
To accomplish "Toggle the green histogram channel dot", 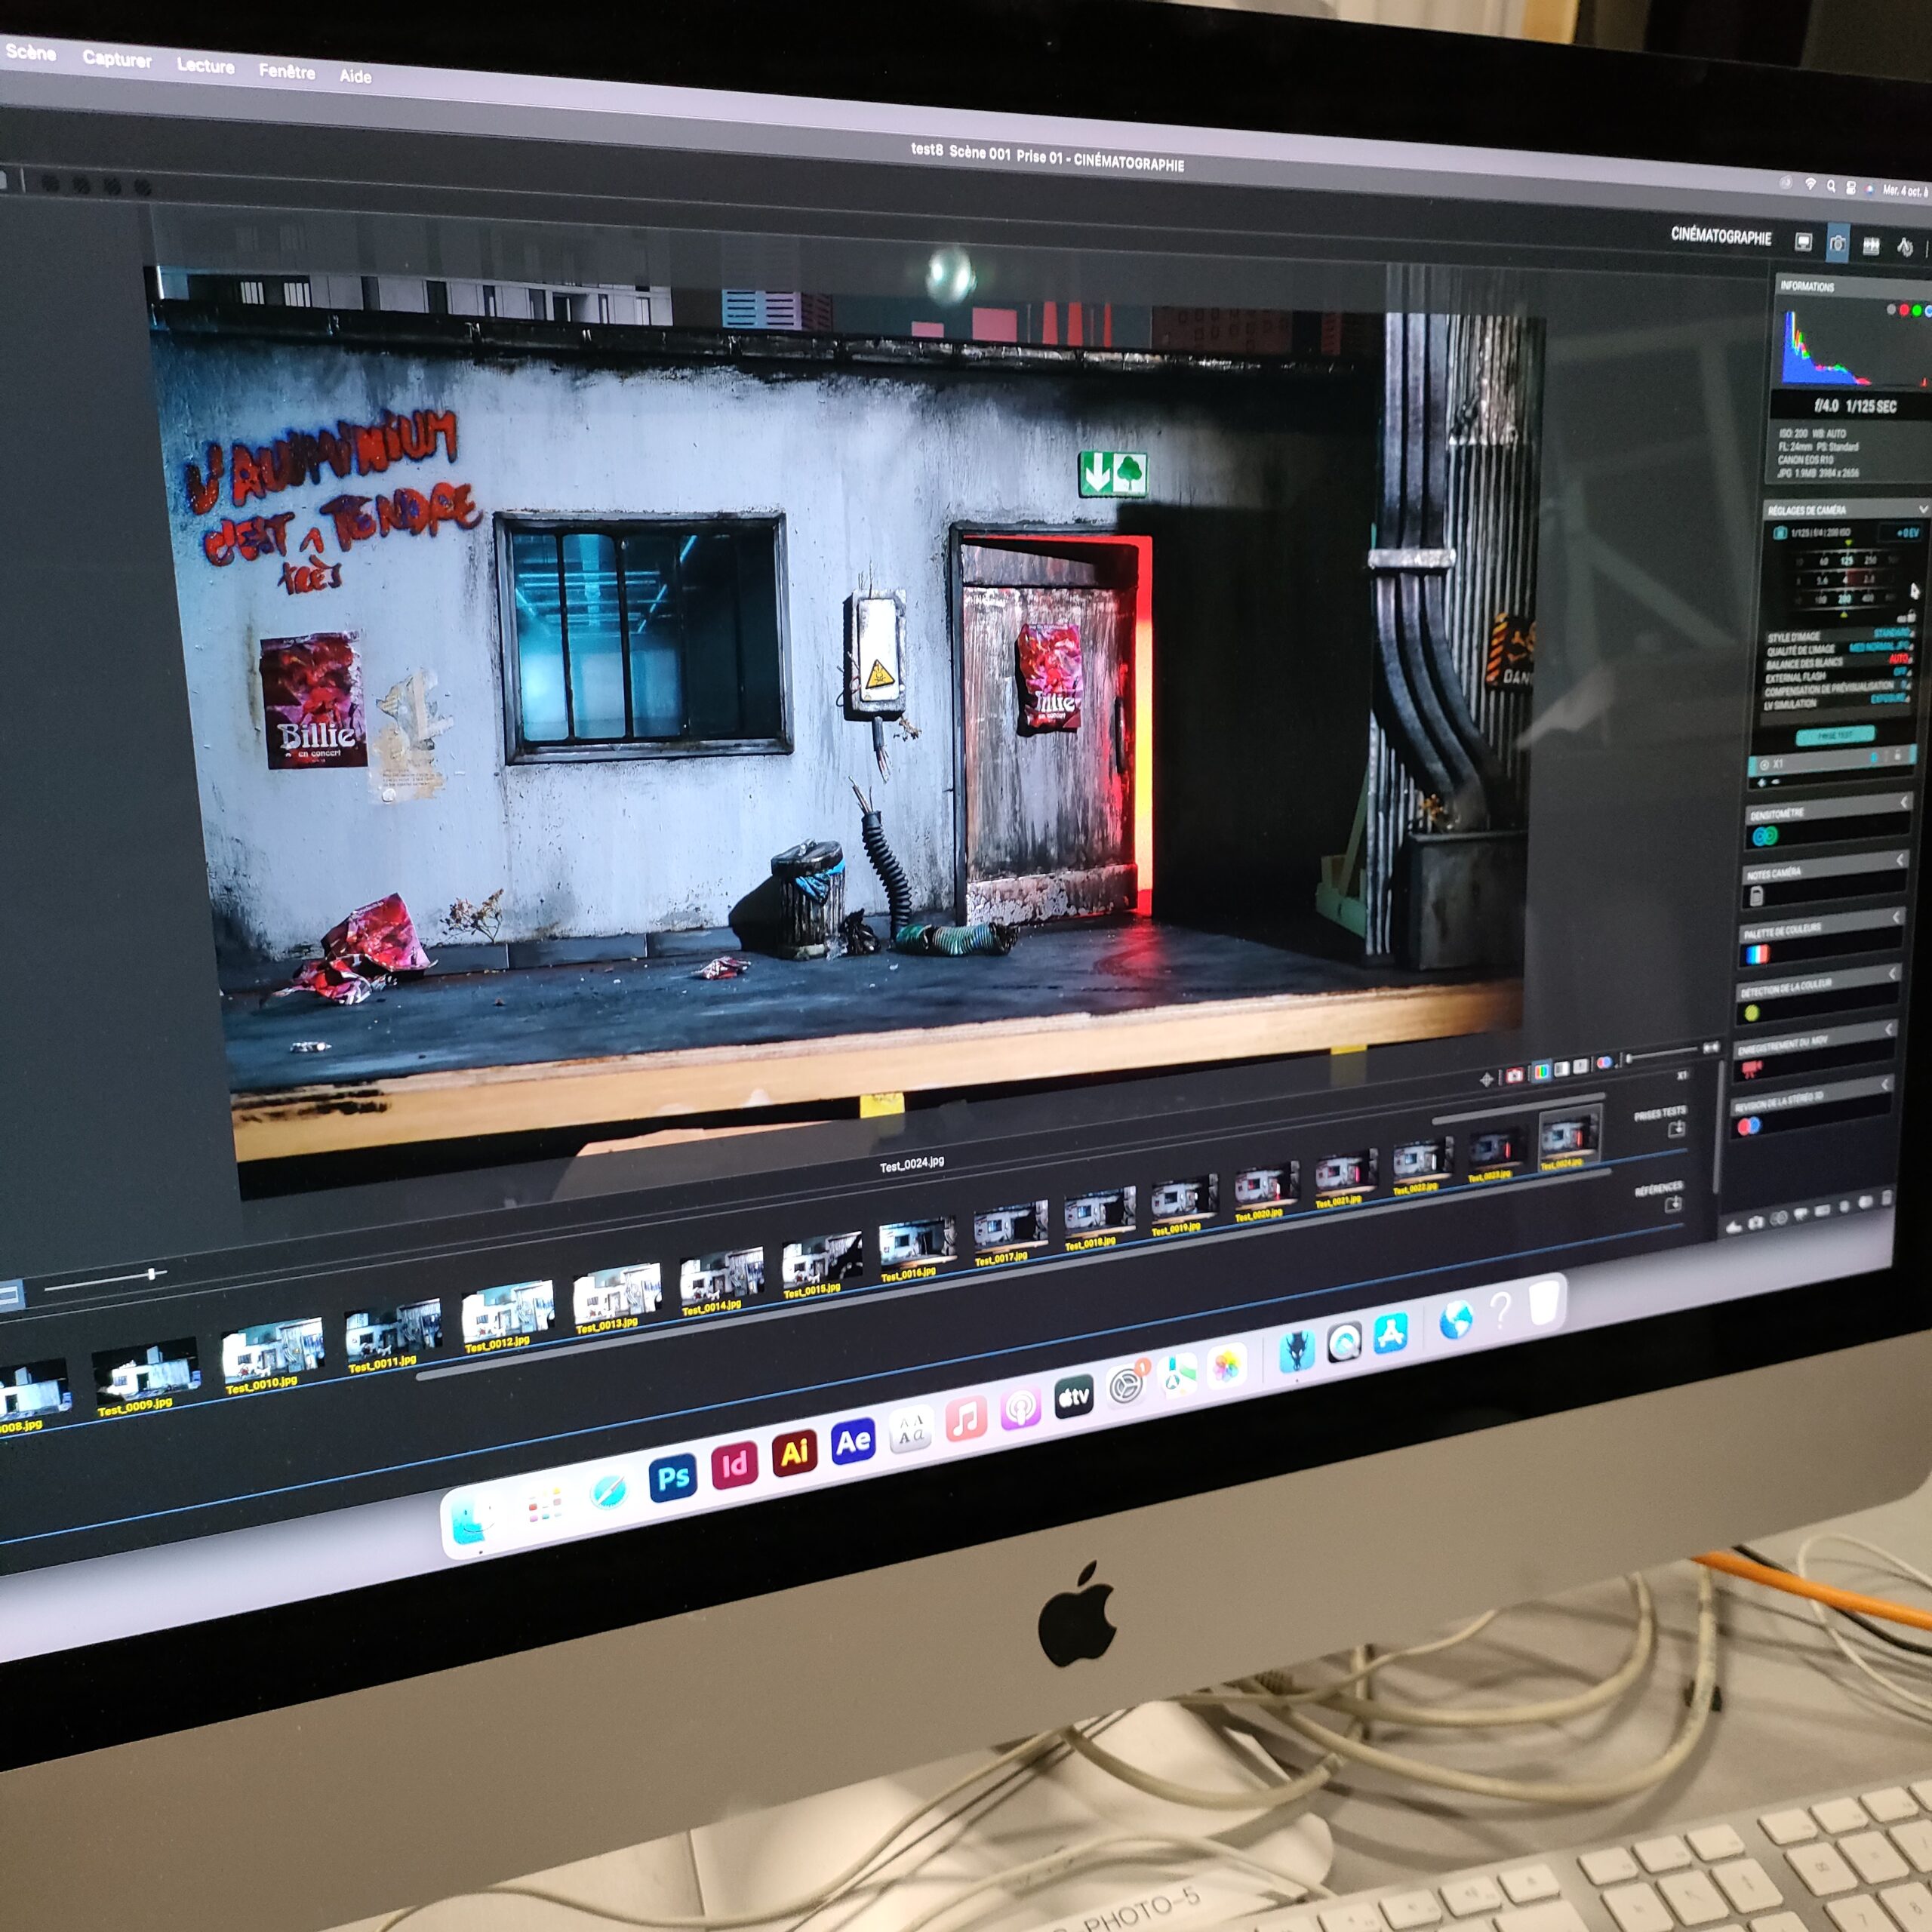I will coord(1917,311).
